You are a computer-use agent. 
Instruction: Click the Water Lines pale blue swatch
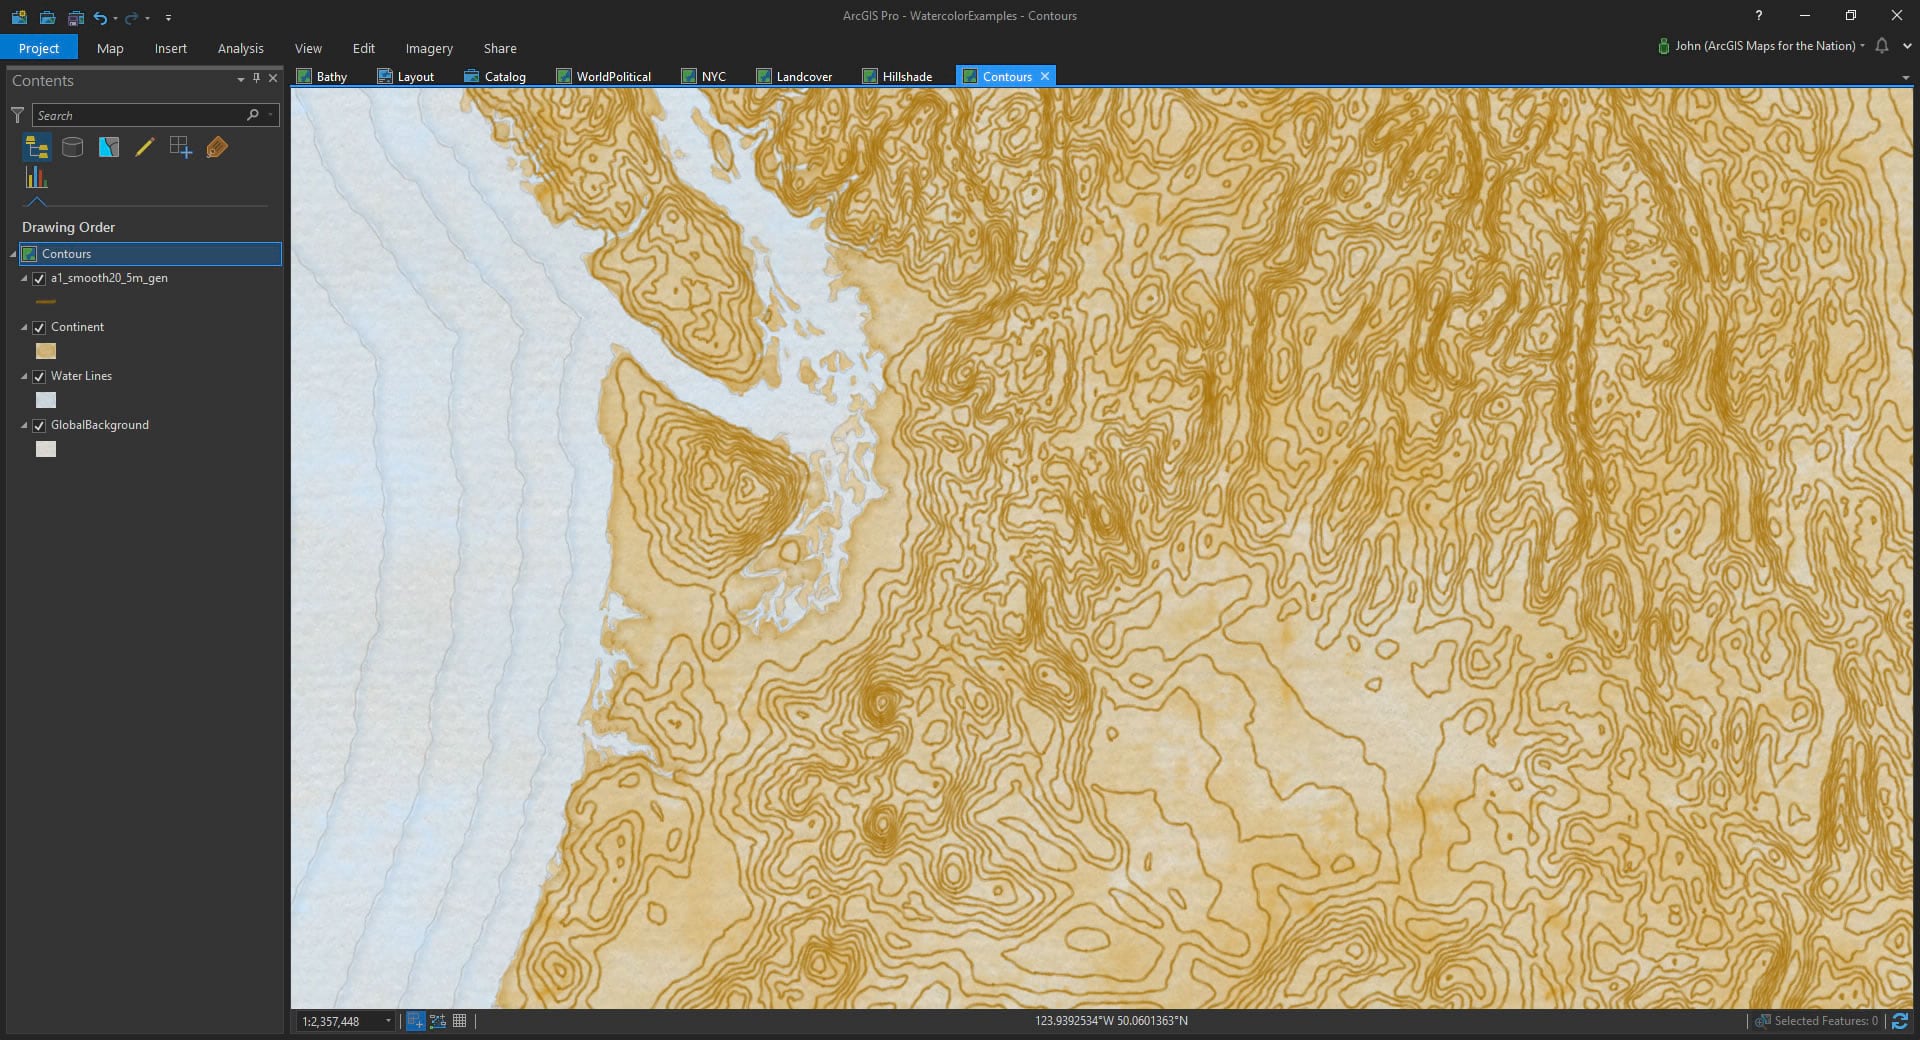pos(45,400)
